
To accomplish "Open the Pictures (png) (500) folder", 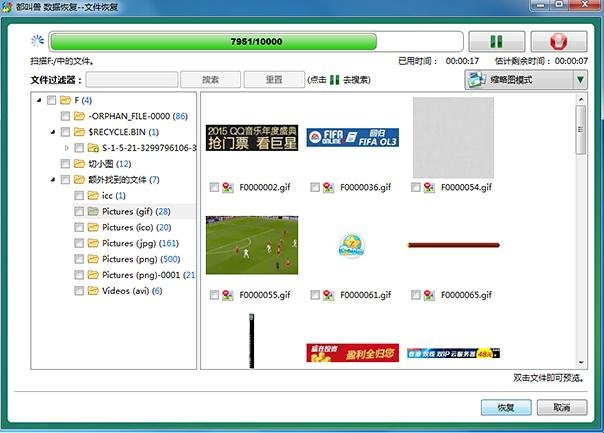I will [141, 259].
